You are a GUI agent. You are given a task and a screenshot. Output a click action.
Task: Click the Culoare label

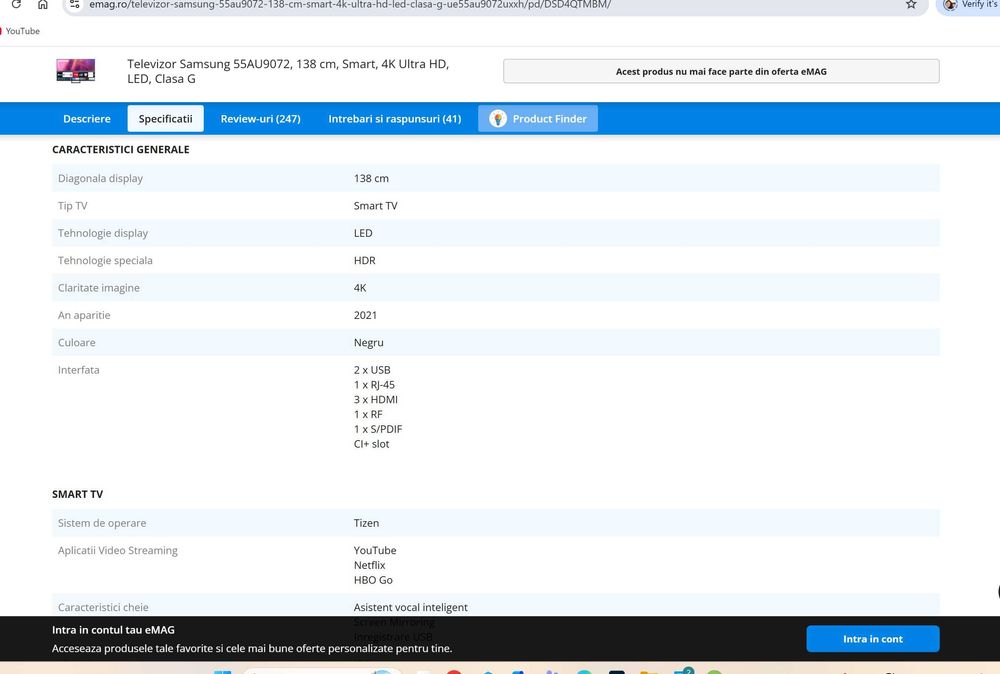point(77,343)
